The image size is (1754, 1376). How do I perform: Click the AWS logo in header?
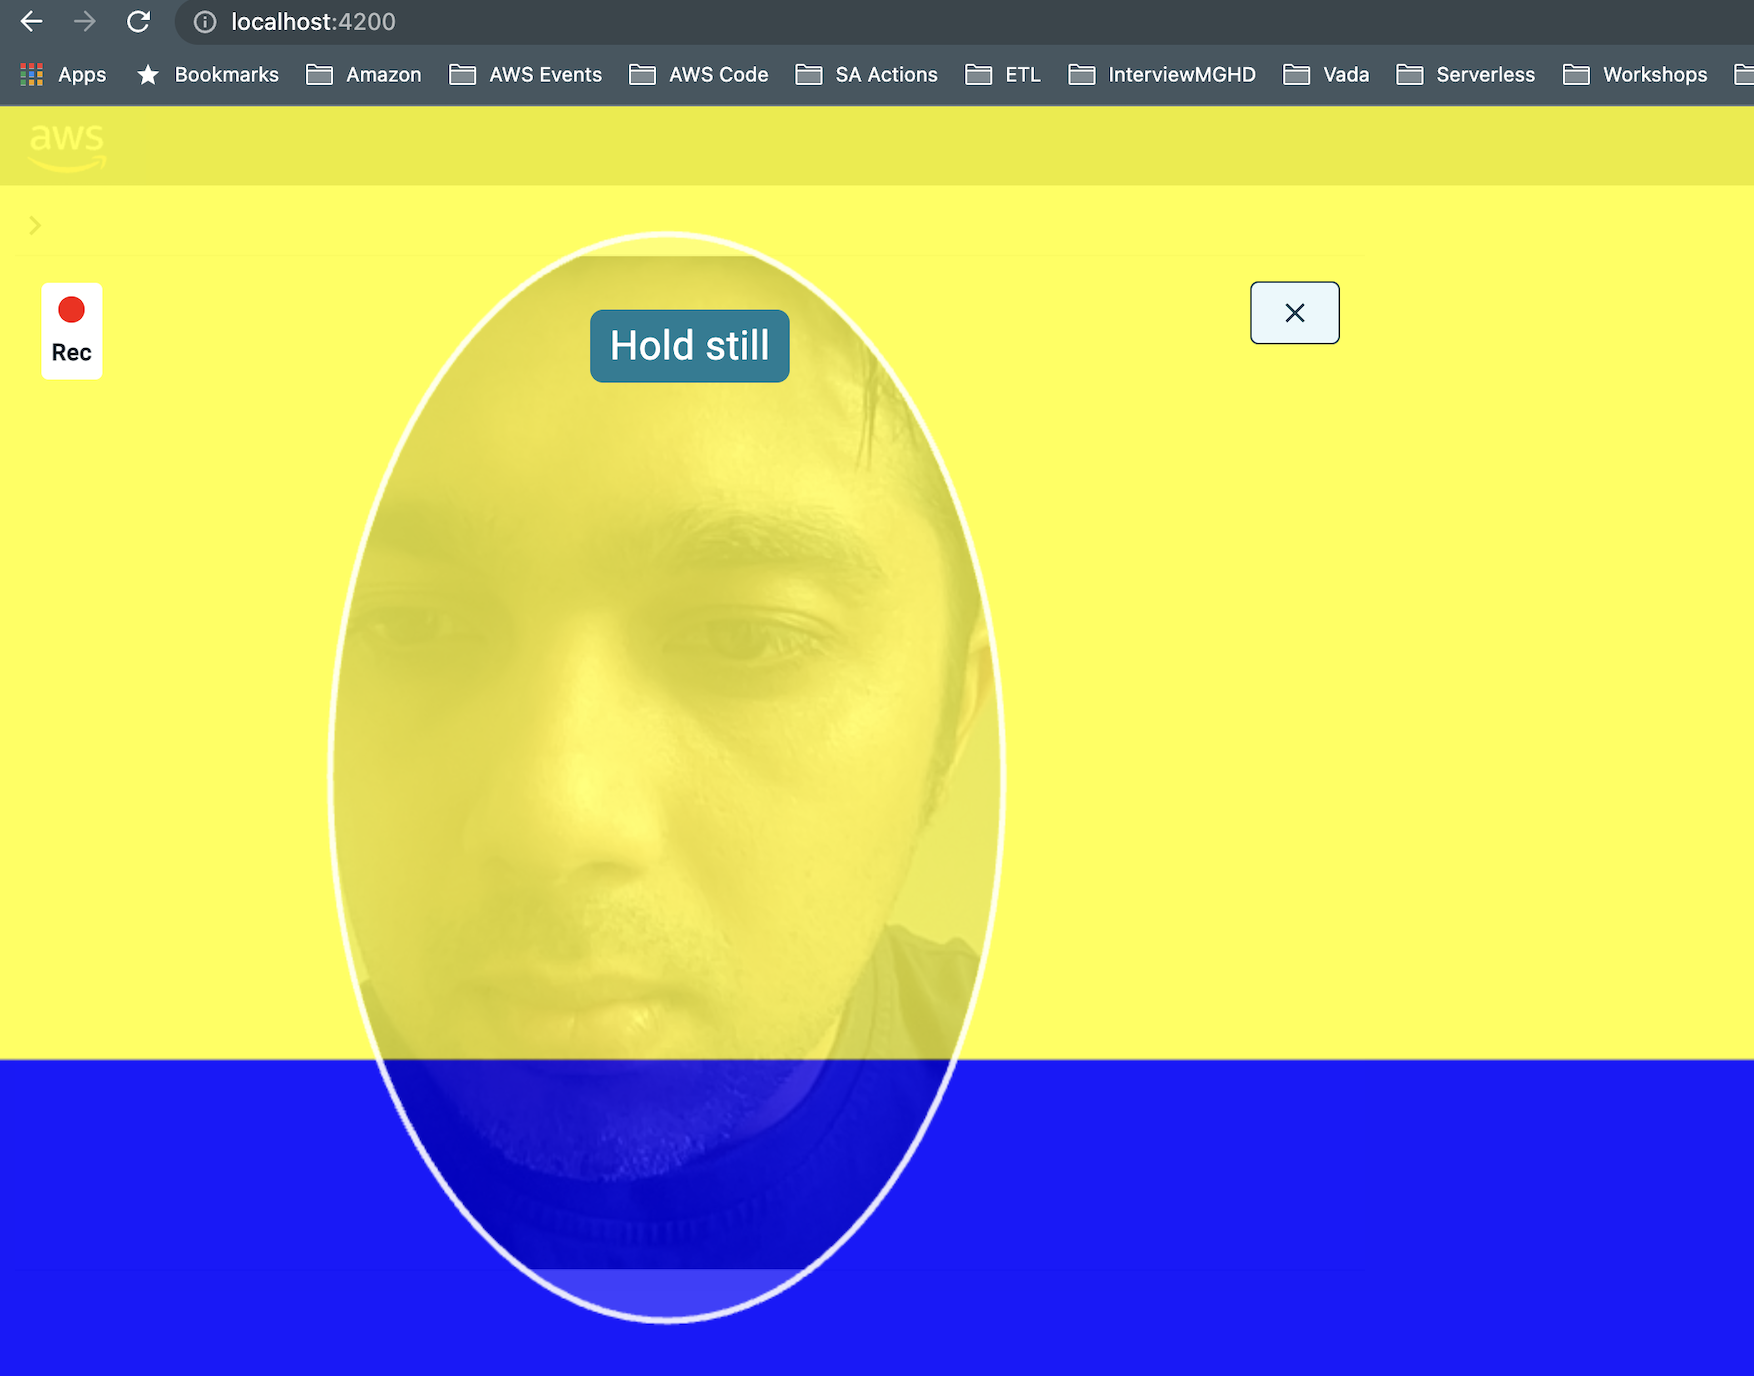pos(67,146)
